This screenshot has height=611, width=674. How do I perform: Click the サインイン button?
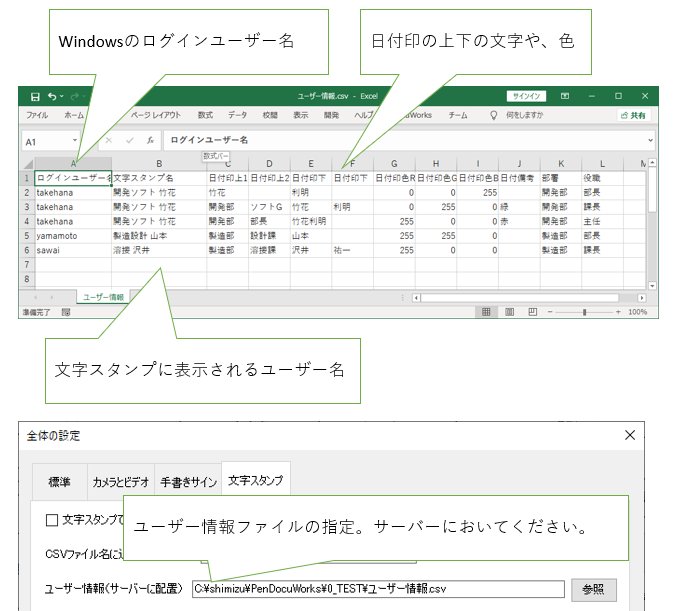point(526,96)
